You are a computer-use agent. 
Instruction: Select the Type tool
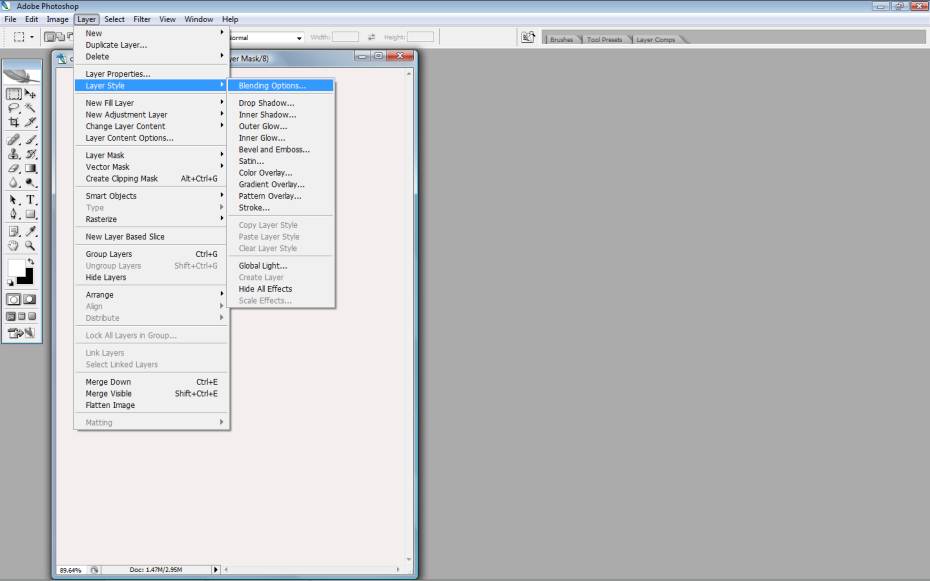coord(30,200)
